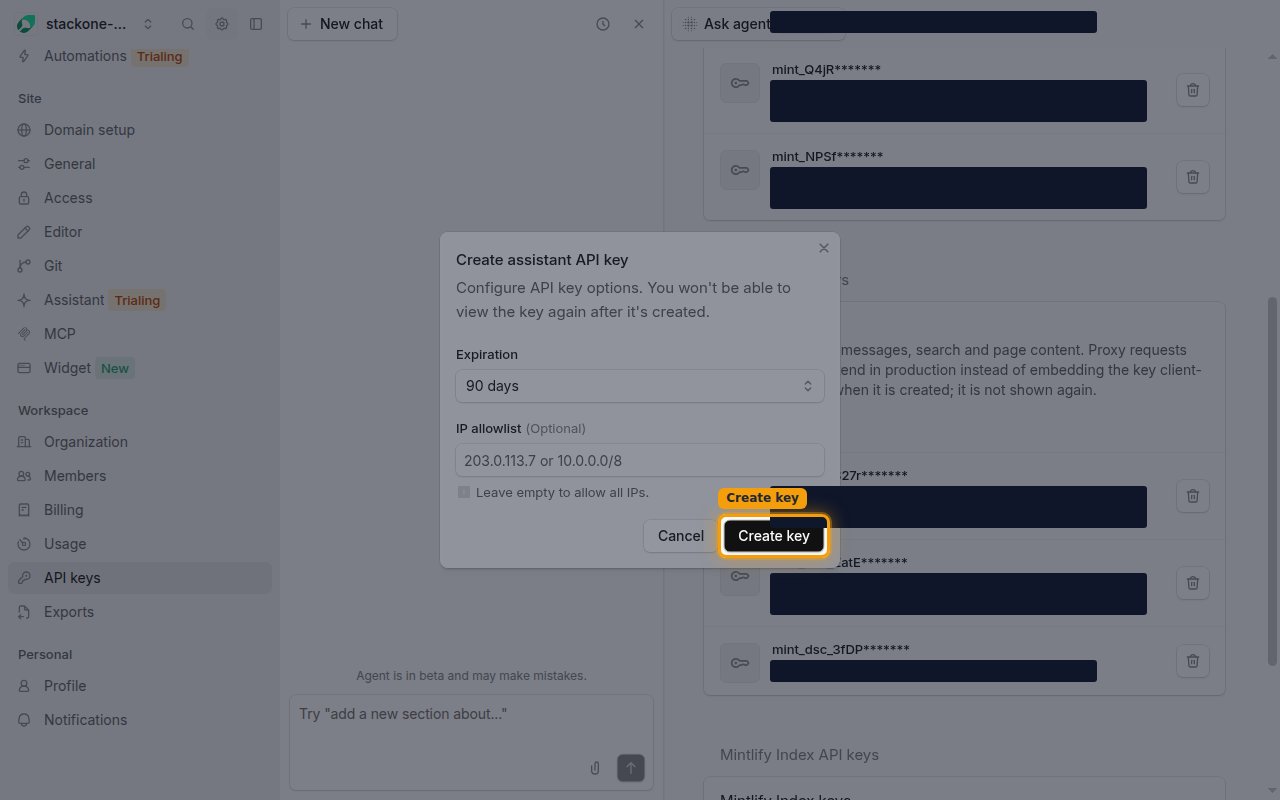The width and height of the screenshot is (1280, 800).
Task: Go to Access settings
Action: point(140,198)
